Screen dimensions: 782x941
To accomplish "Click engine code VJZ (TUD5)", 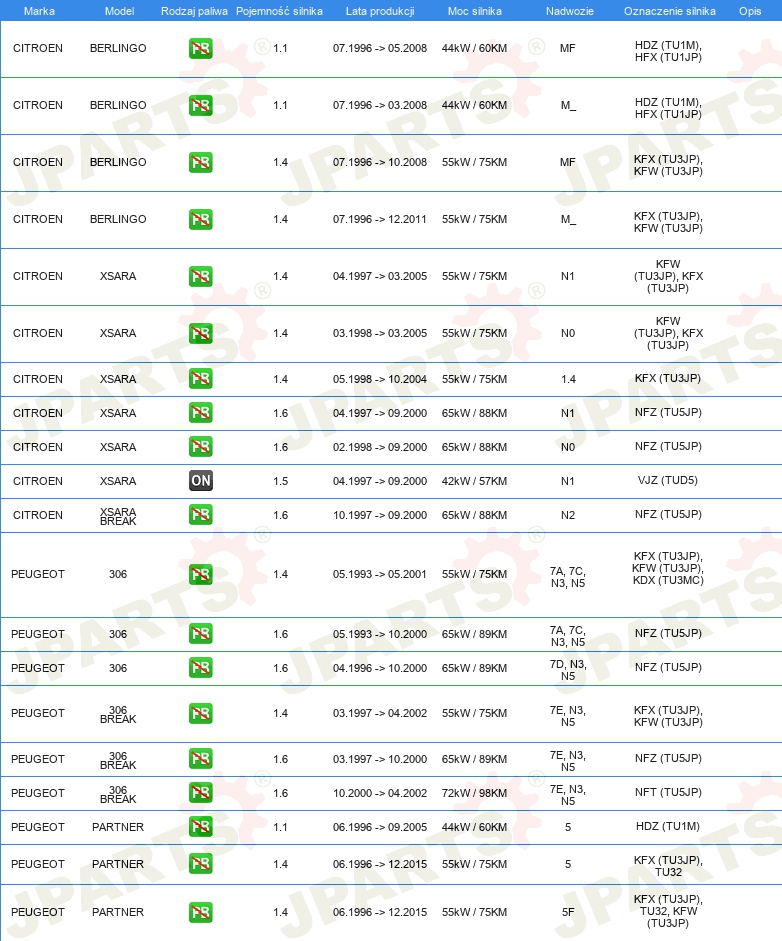I will coord(668,480).
